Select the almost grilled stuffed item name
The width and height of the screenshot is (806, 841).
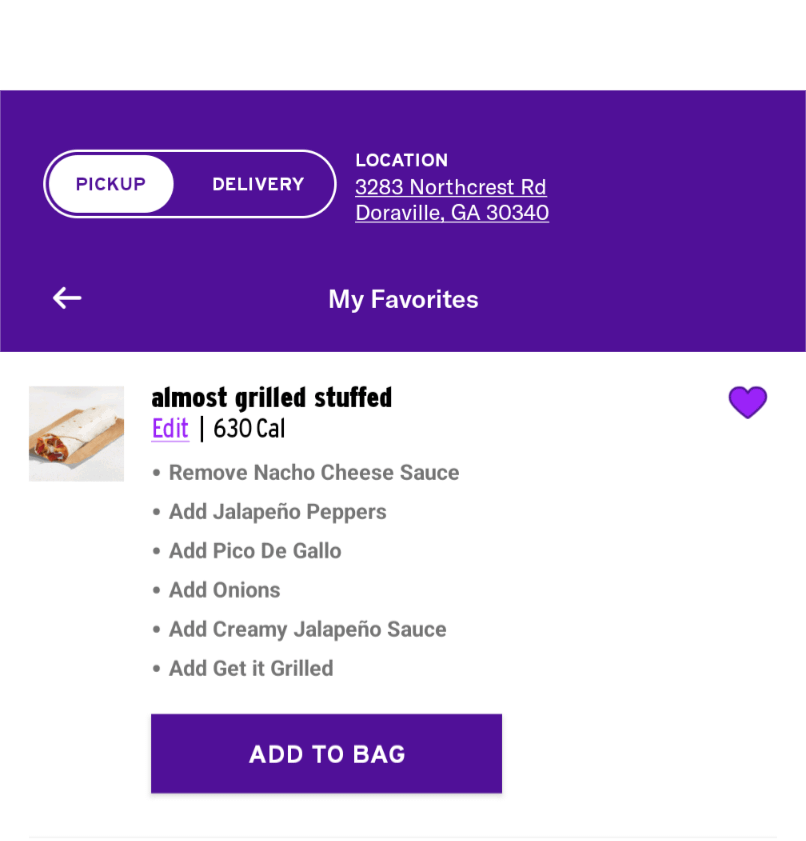[x=271, y=398]
